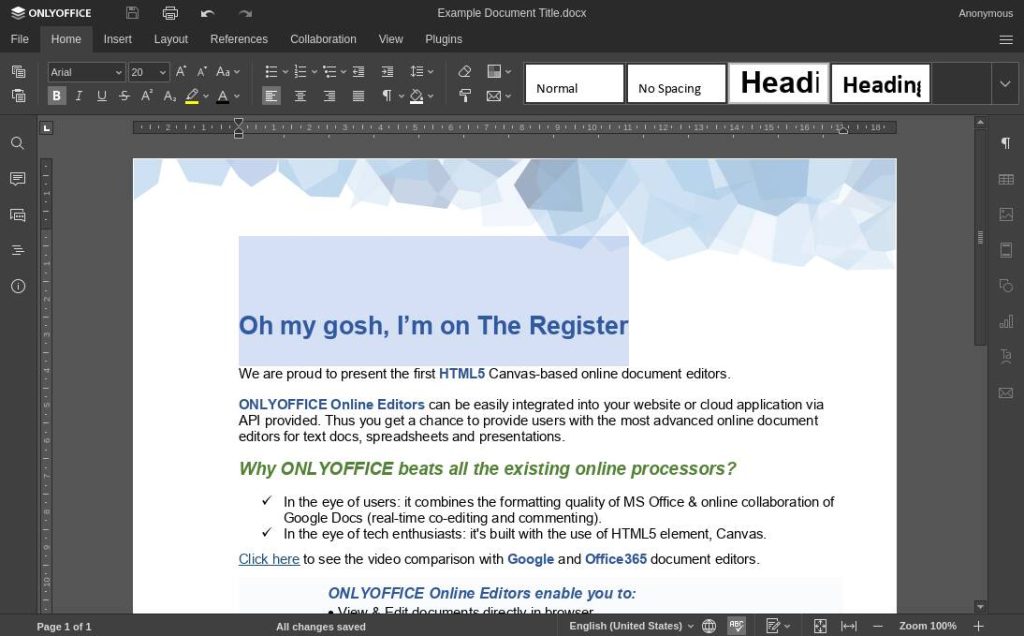1024x636 pixels.
Task: Redo the last action
Action: pos(246,13)
